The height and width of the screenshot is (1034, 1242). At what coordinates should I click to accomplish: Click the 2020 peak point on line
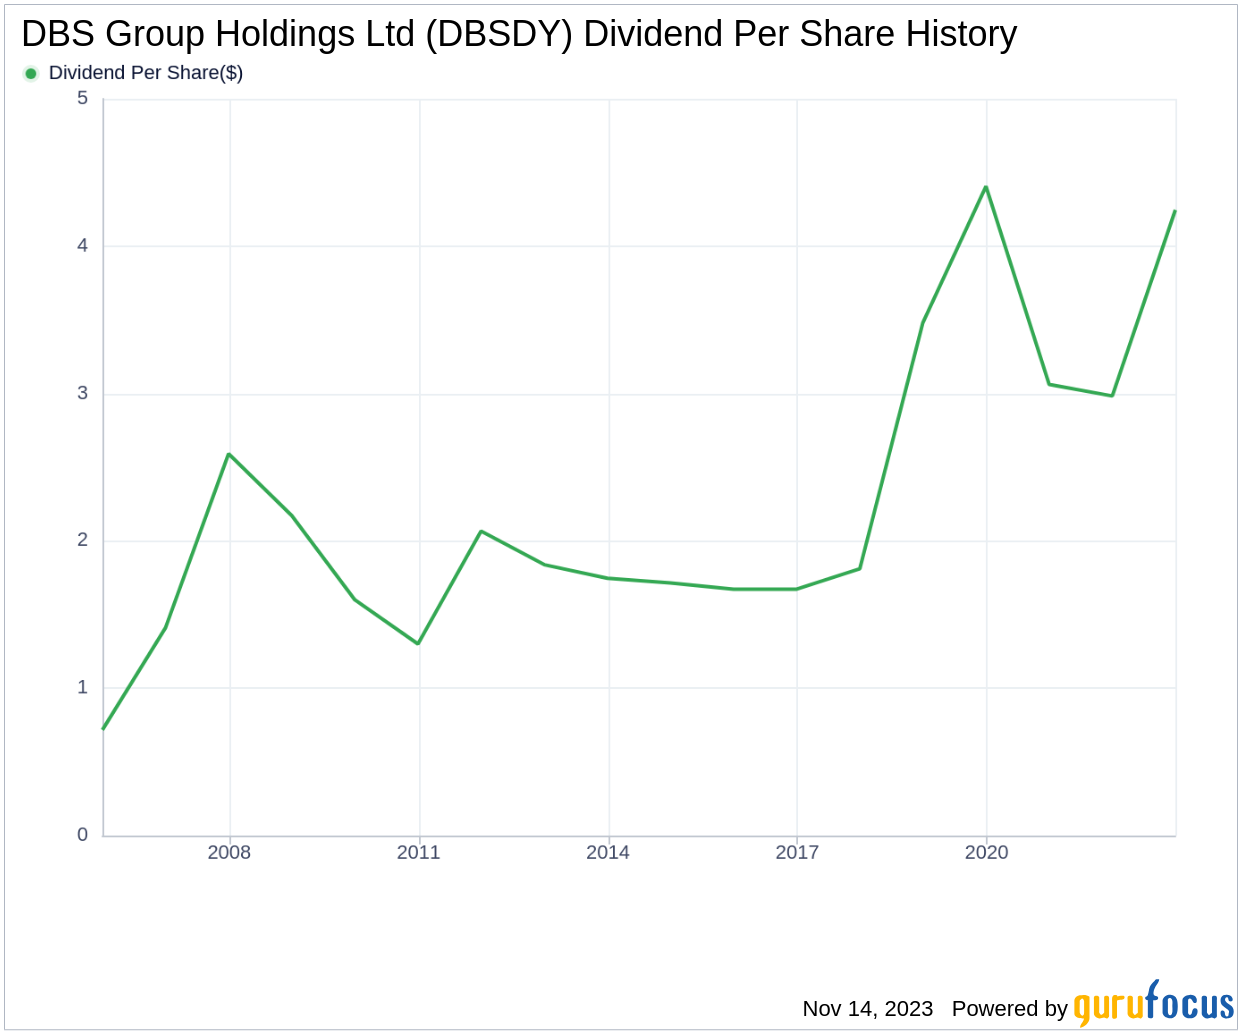(x=986, y=187)
